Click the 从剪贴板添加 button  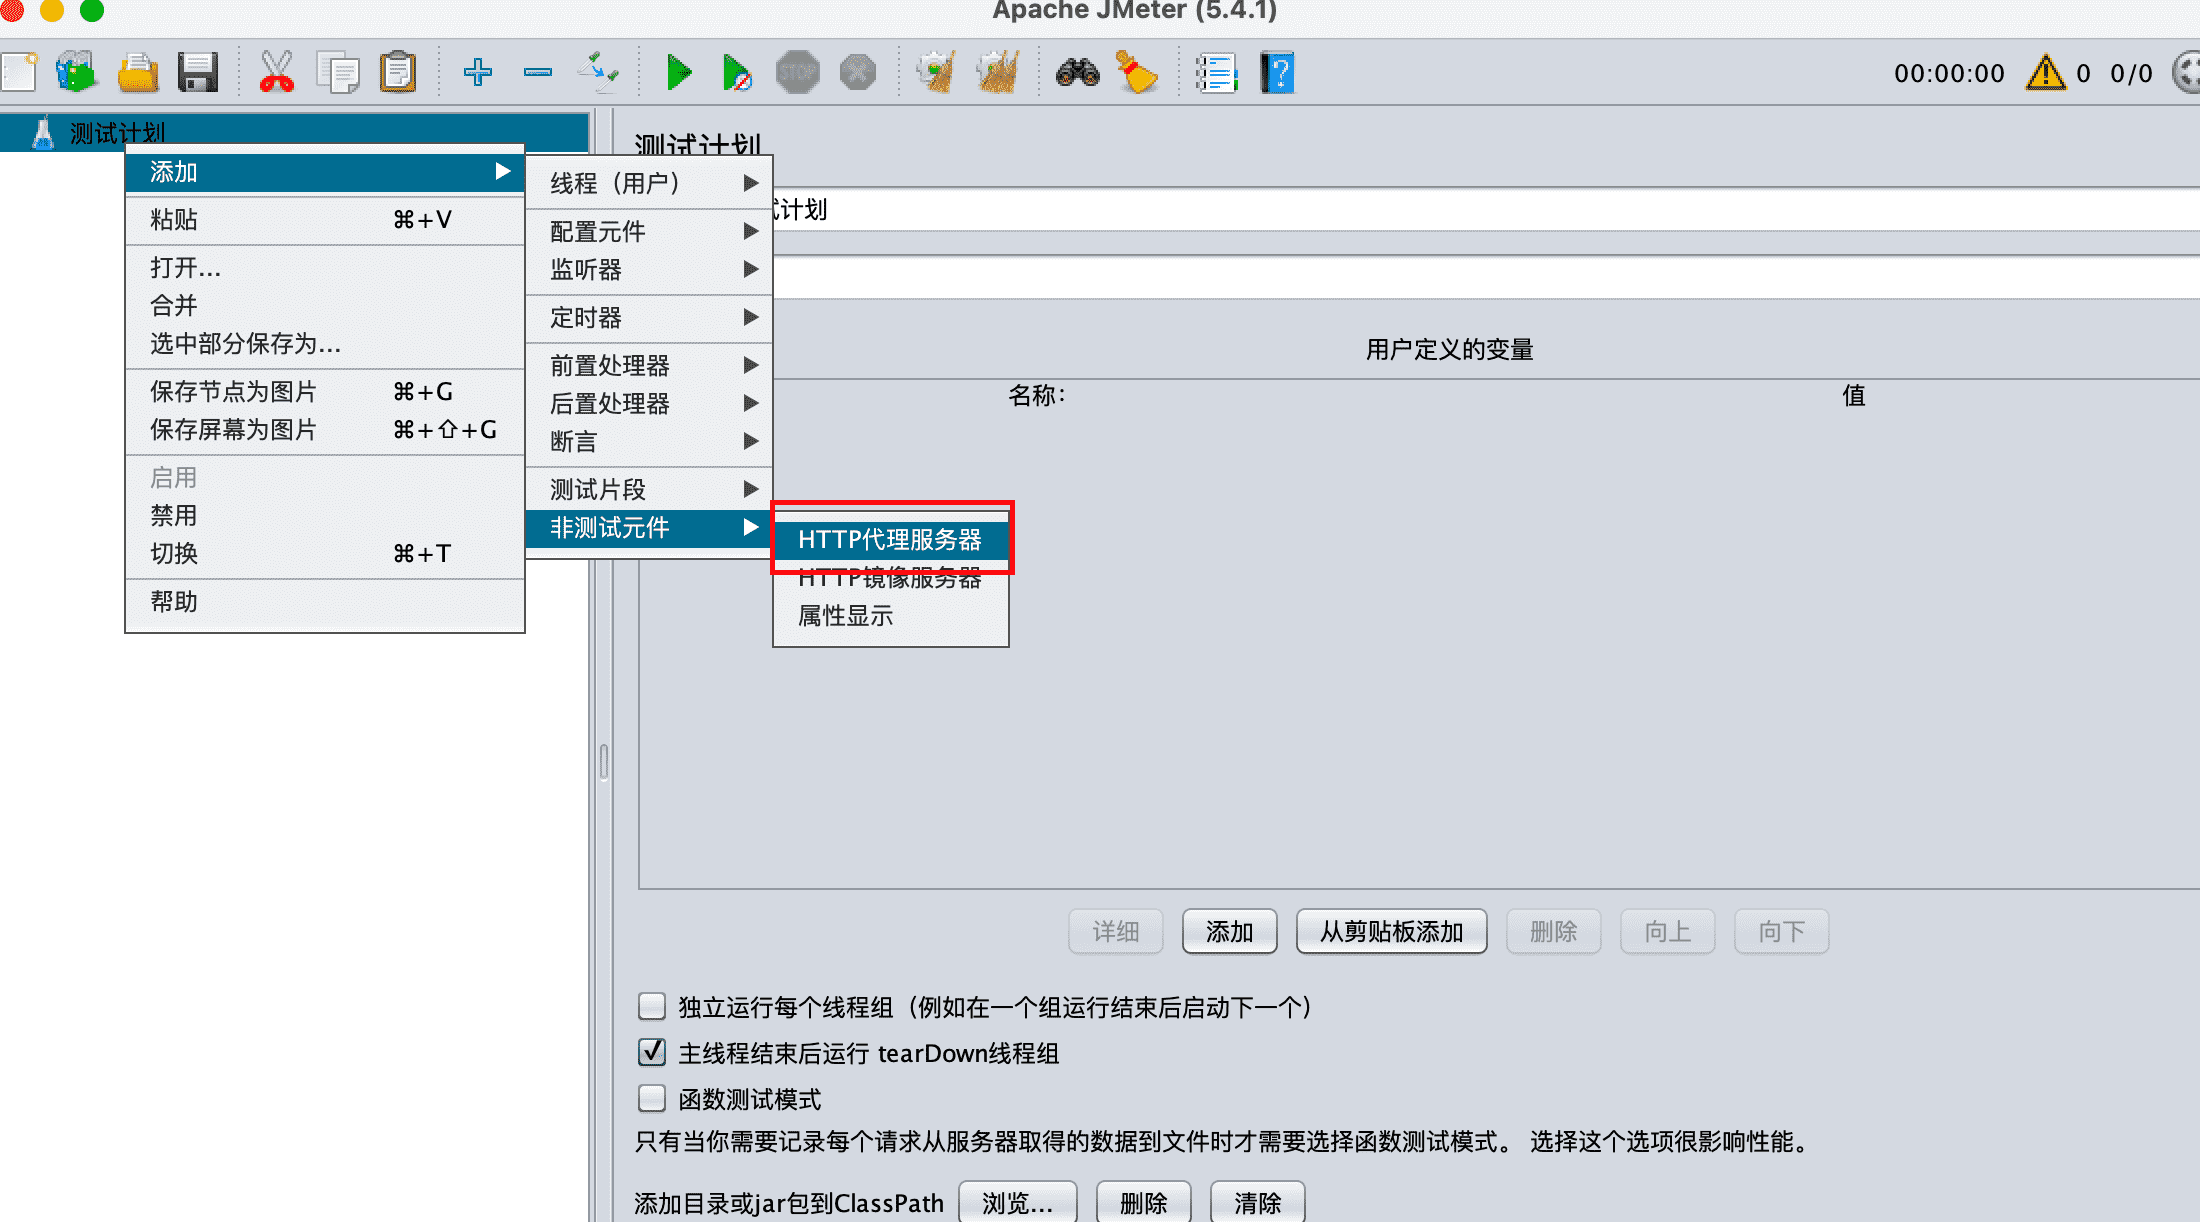click(x=1391, y=931)
